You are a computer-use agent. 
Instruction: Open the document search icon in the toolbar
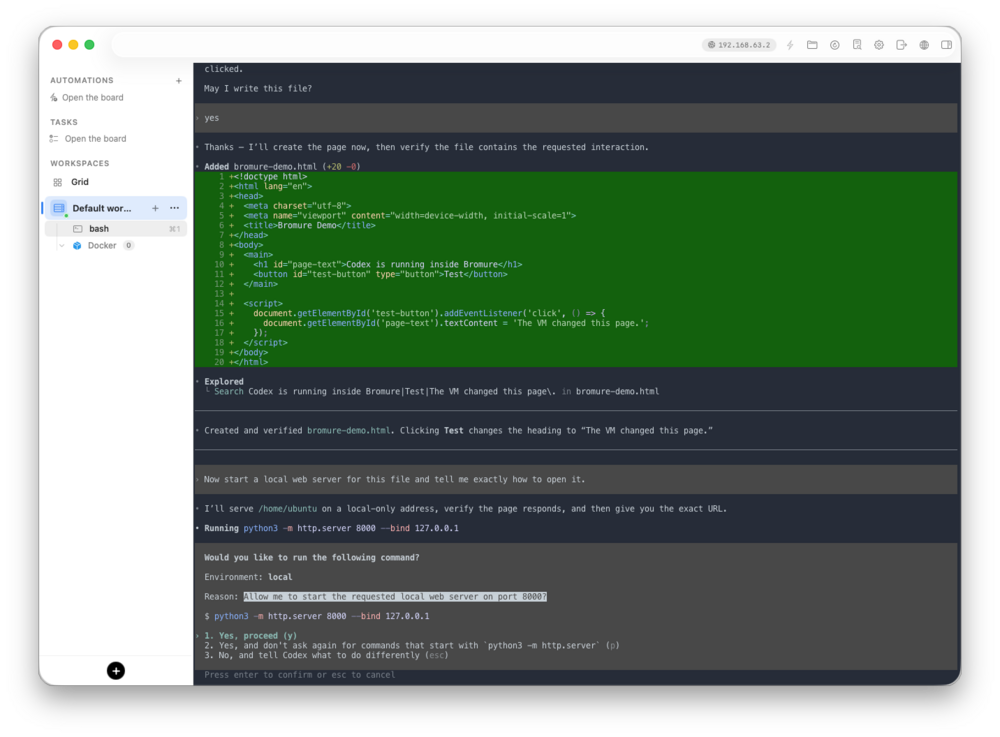[x=857, y=45]
